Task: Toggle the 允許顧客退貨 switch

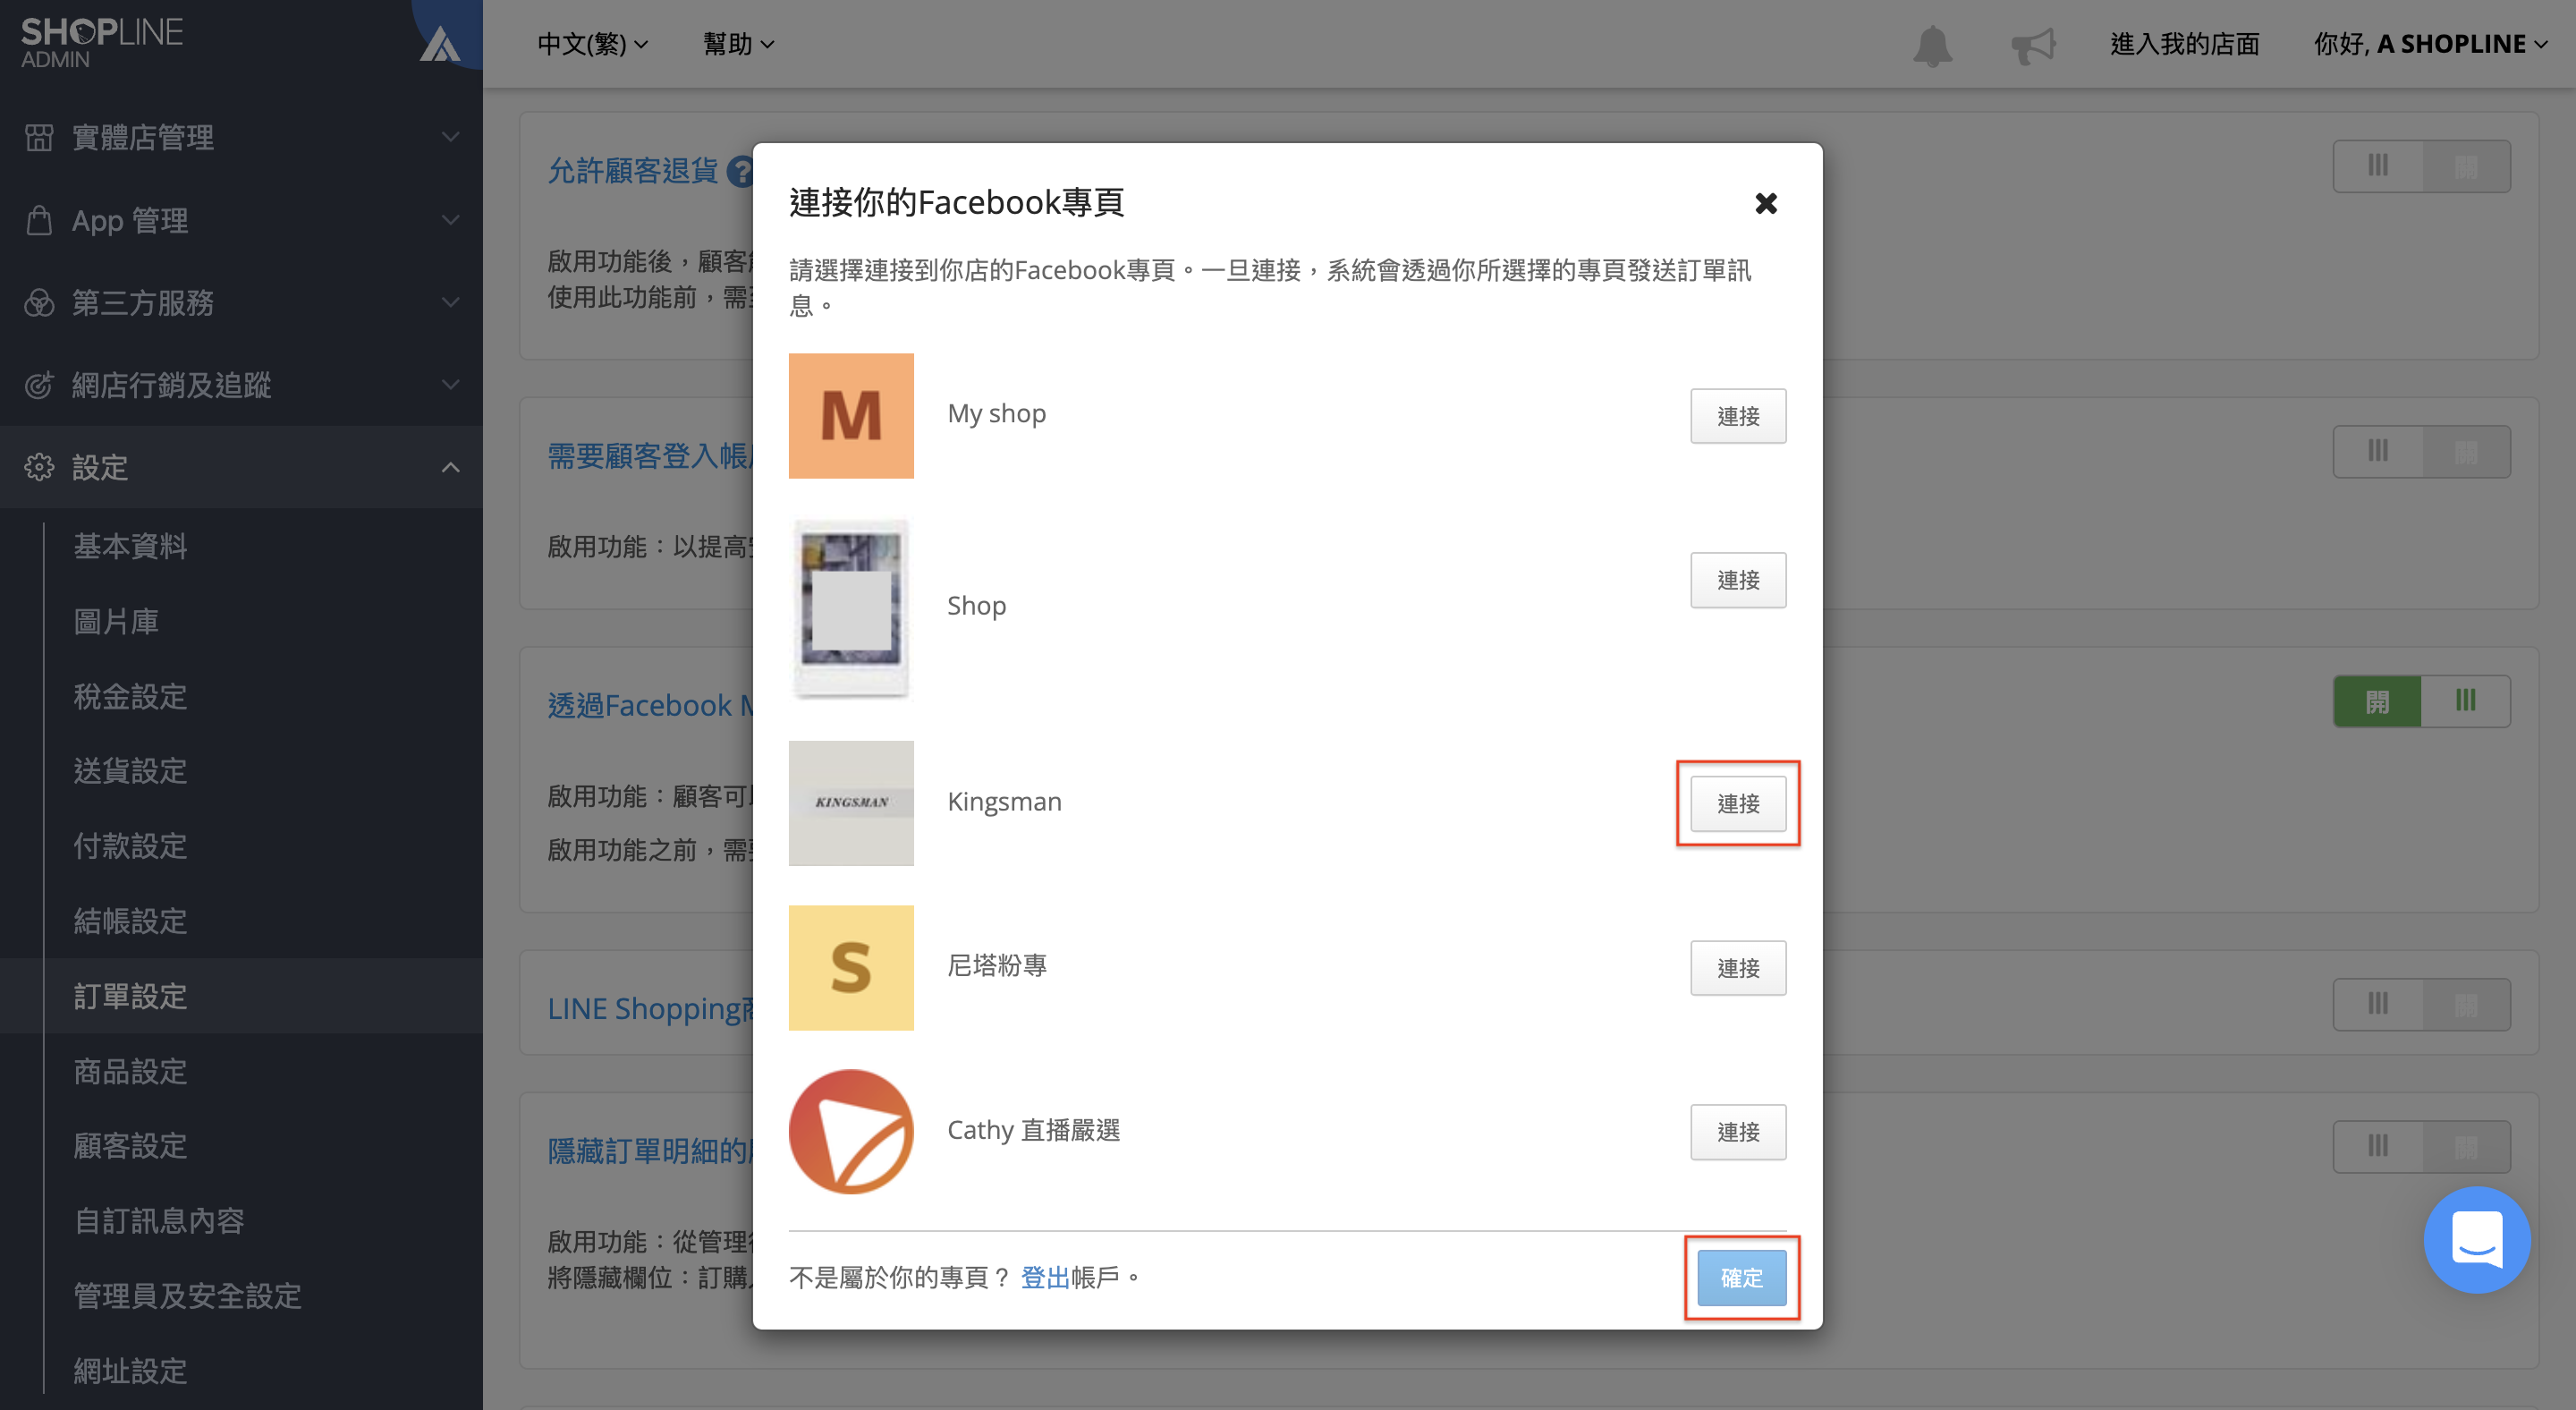Action: [x=2421, y=166]
